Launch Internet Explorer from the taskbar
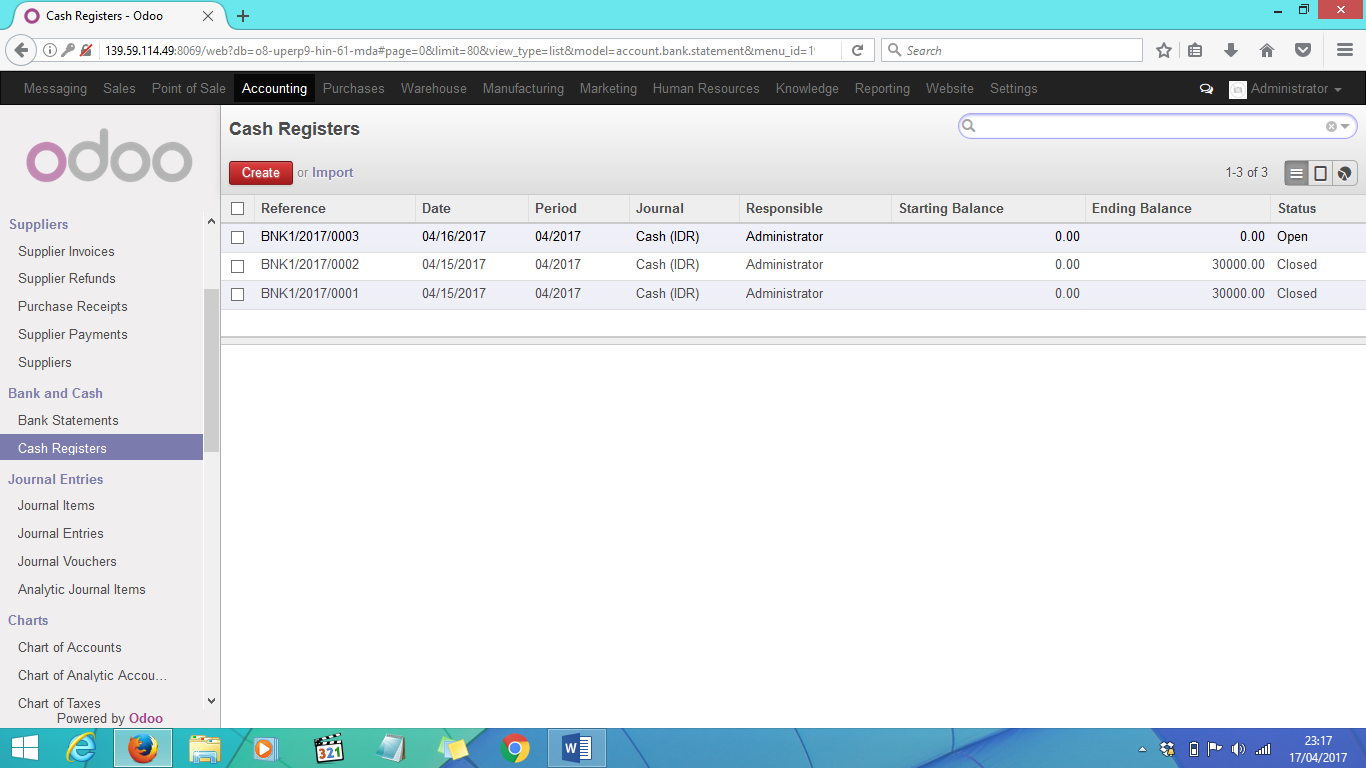The image size is (1366, 768). pos(80,748)
